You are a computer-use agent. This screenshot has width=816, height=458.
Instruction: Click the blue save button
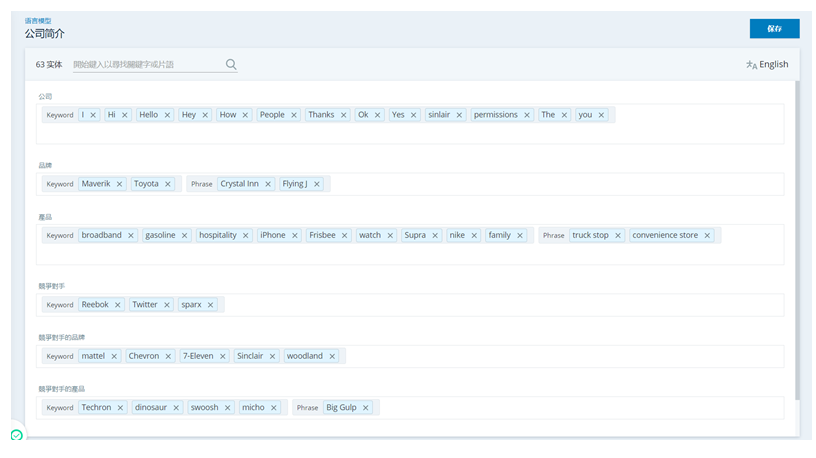pyautogui.click(x=774, y=29)
